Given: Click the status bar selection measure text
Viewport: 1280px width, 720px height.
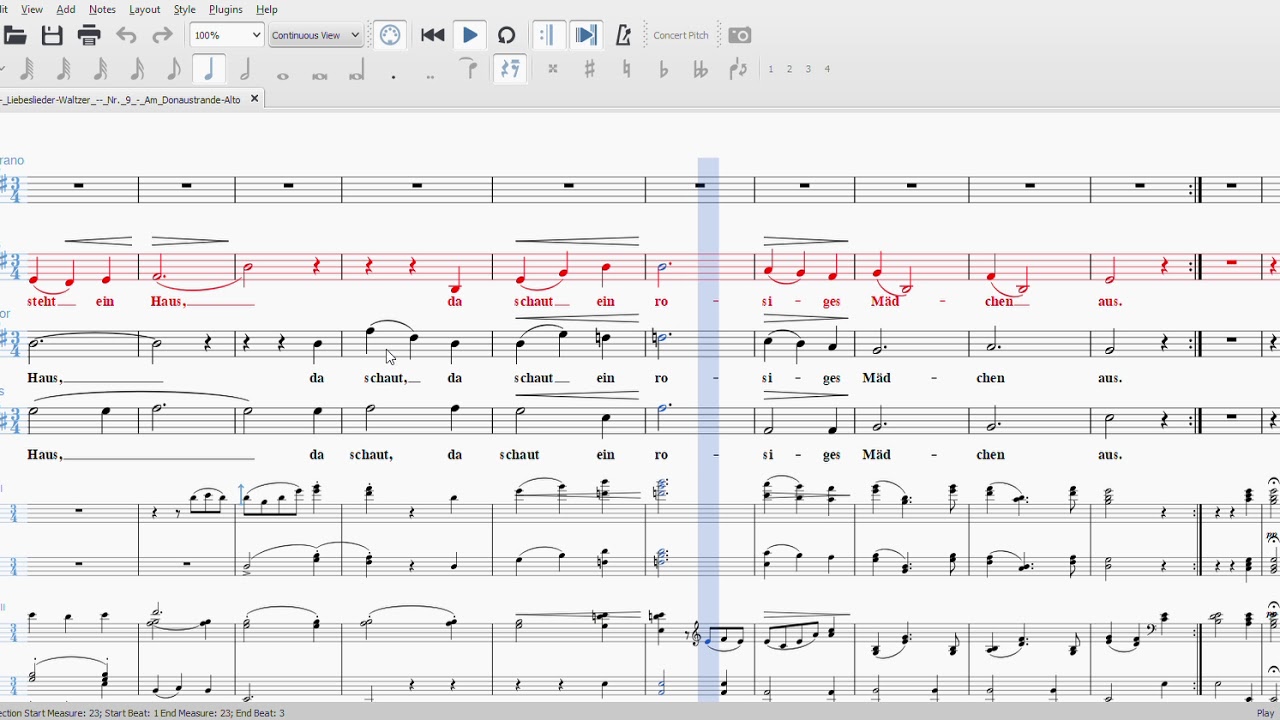Looking at the screenshot, I should coord(143,713).
